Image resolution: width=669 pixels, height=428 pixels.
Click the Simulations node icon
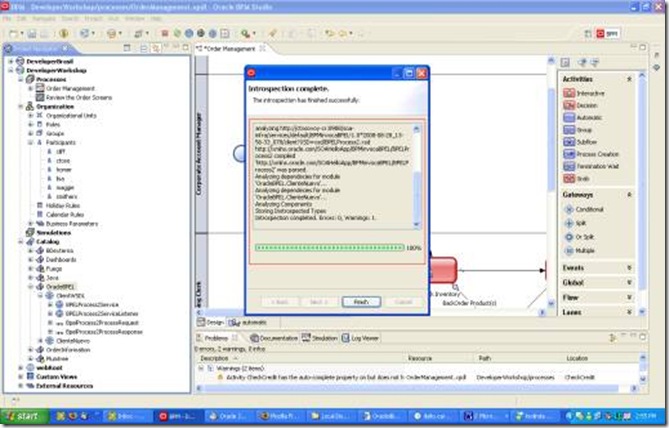(30, 233)
